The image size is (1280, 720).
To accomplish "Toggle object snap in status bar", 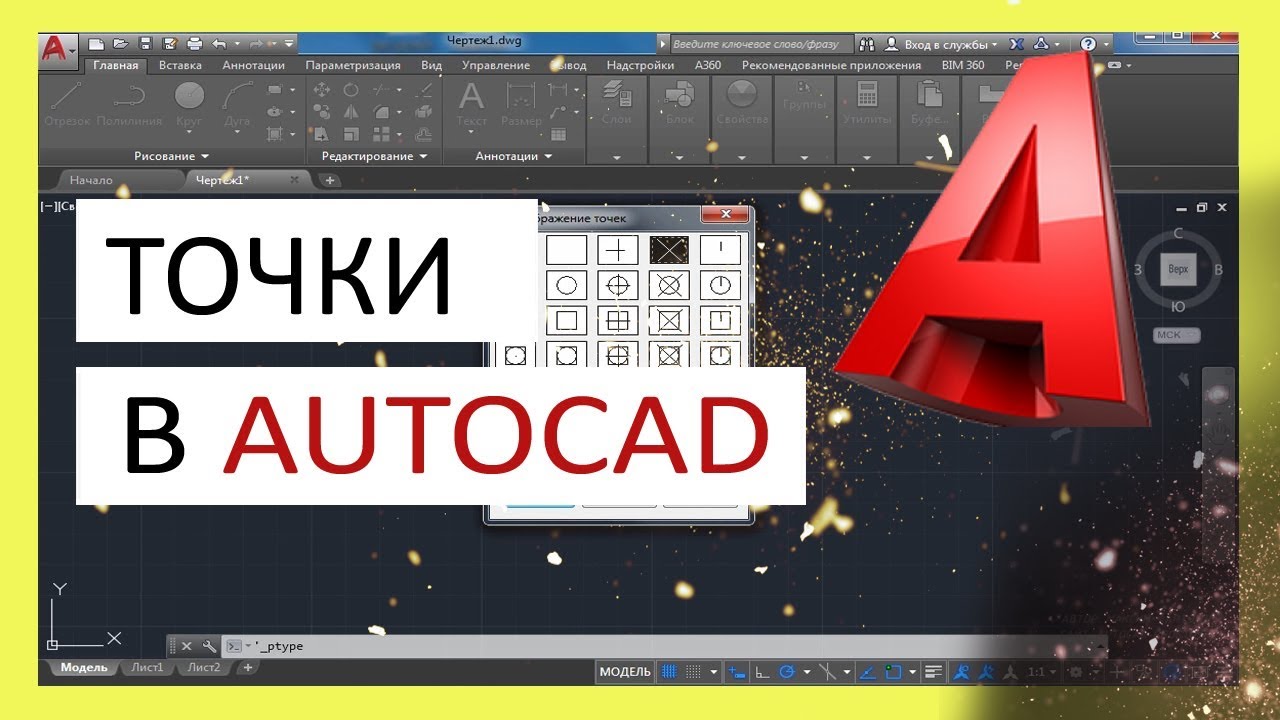I will [893, 672].
